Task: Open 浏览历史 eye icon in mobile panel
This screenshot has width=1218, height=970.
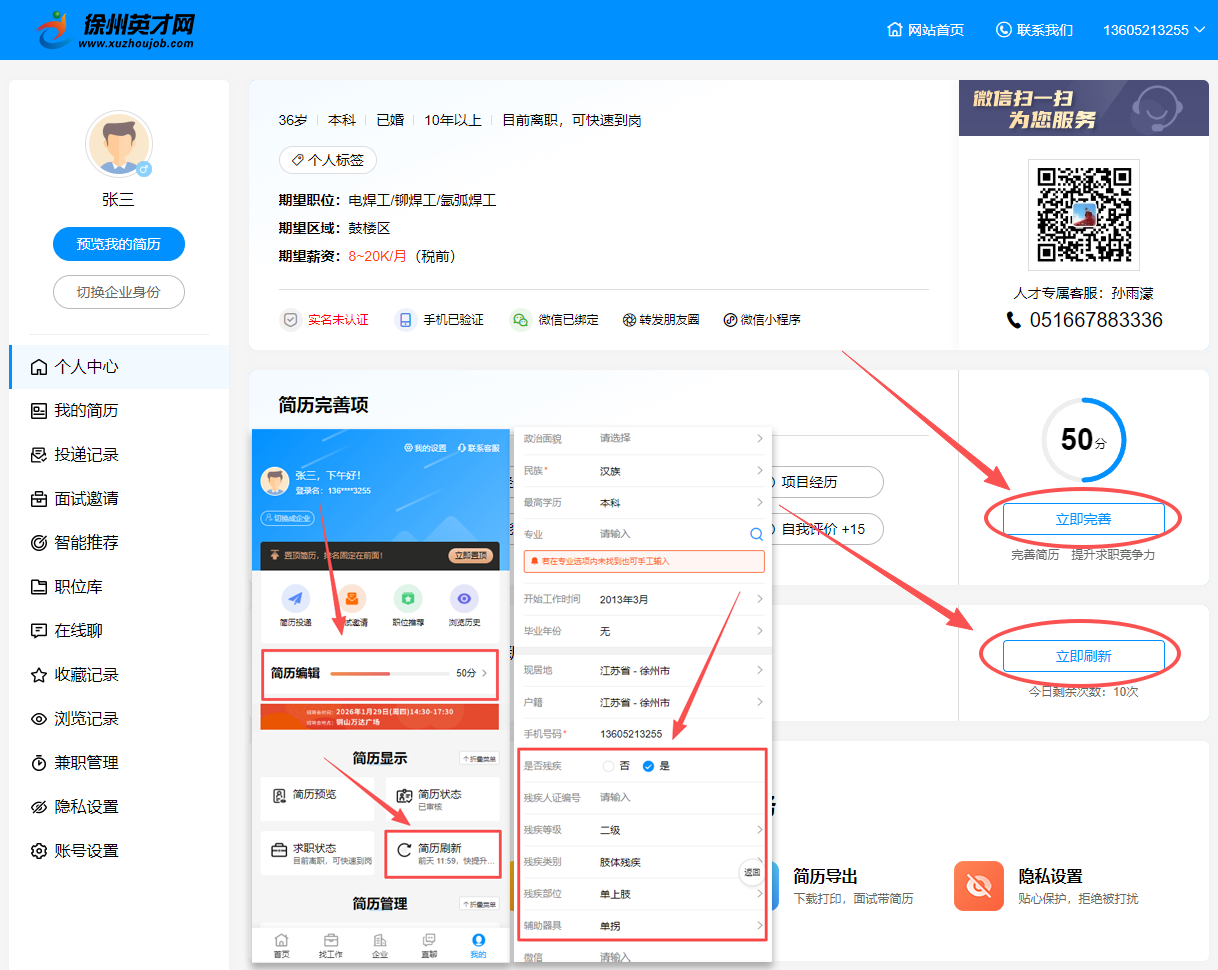Action: [463, 599]
